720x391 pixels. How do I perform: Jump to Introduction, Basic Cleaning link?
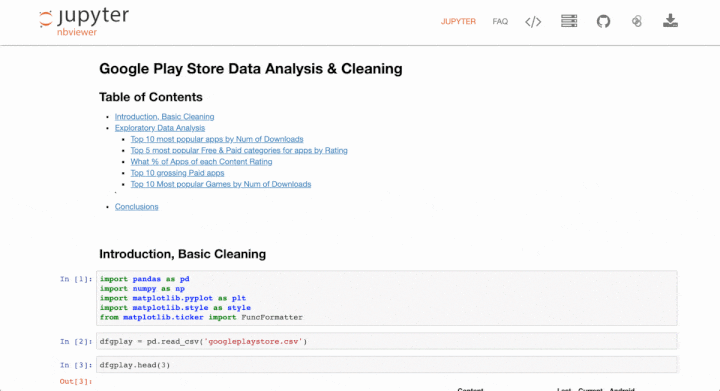tap(164, 117)
